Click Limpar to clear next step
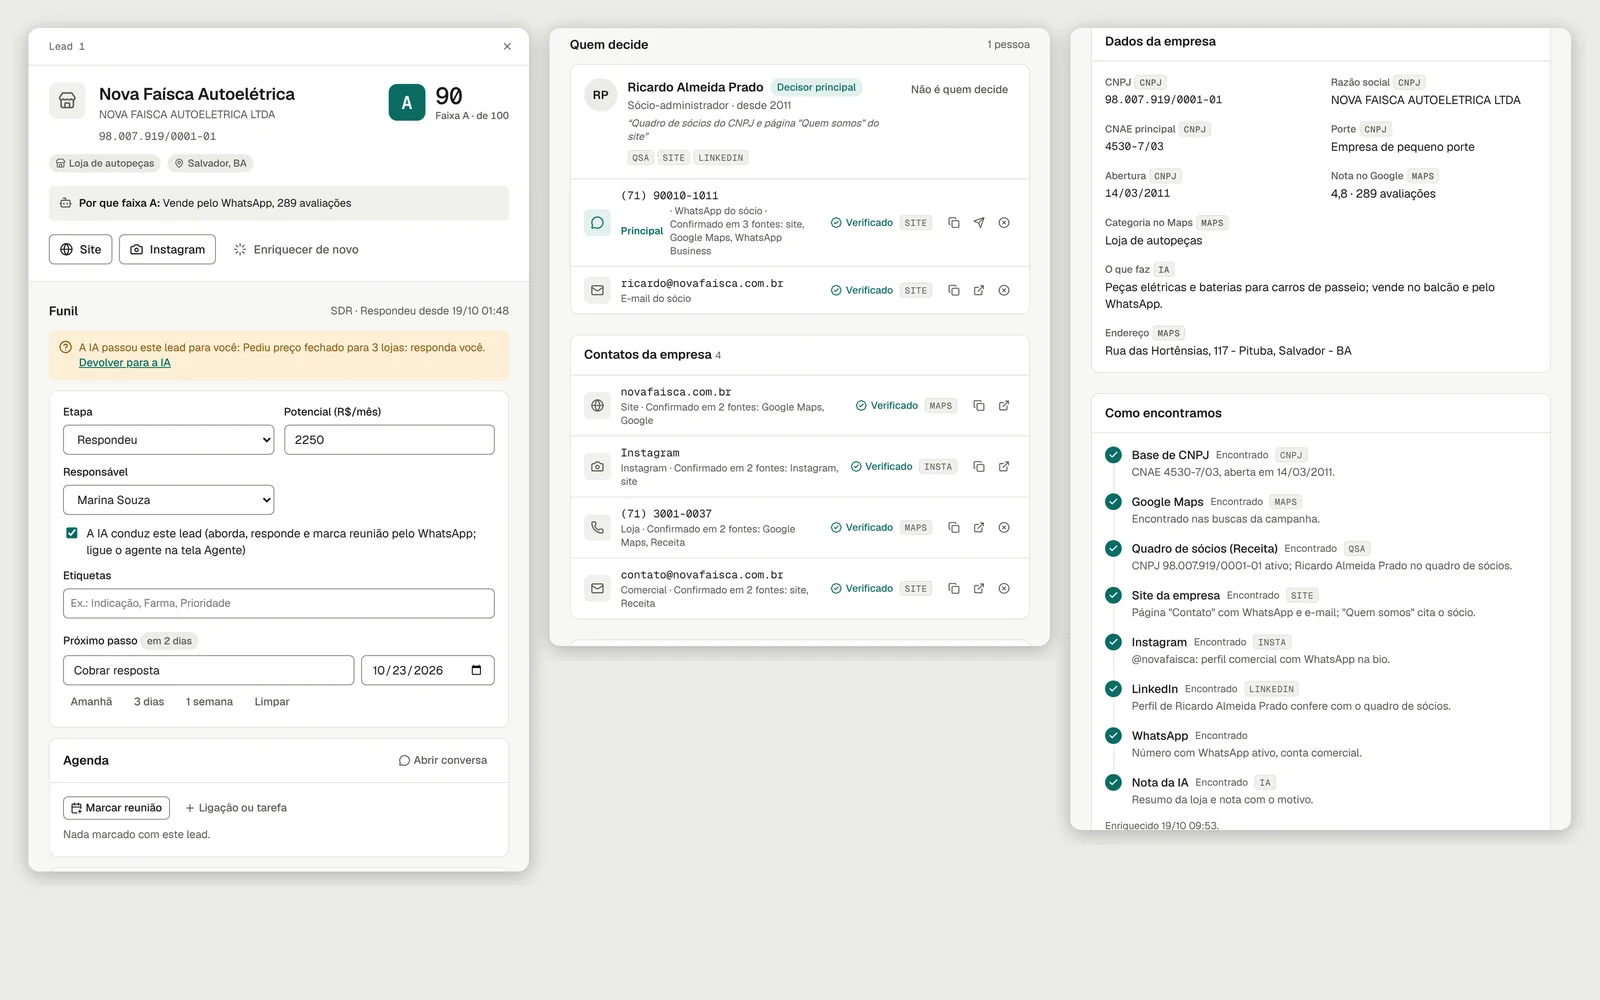The image size is (1600, 1000). 272,702
